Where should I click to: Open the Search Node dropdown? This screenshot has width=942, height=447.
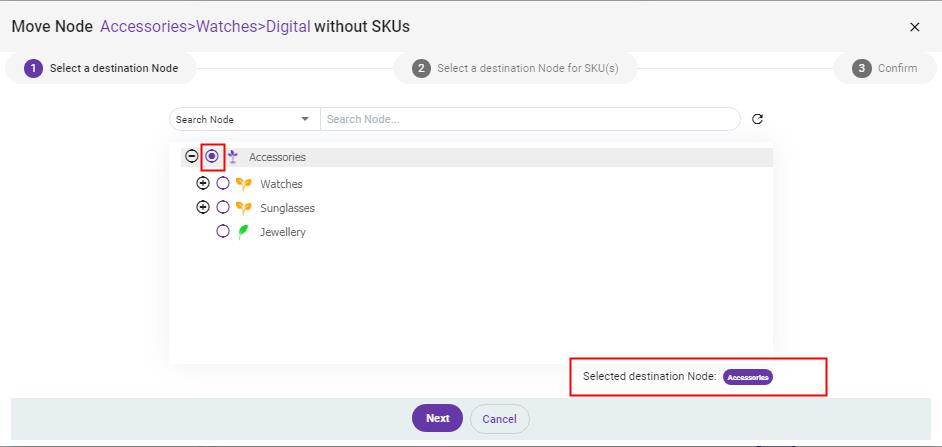point(243,119)
